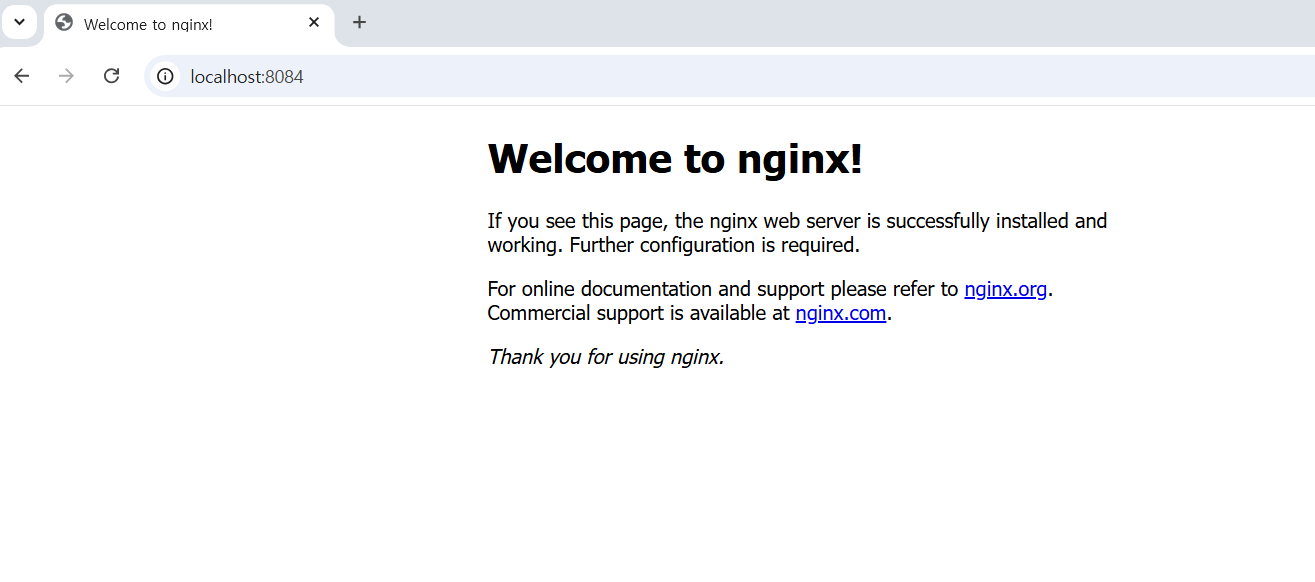View site information icon in address bar
Screen dimensions: 1315x582
click(165, 76)
